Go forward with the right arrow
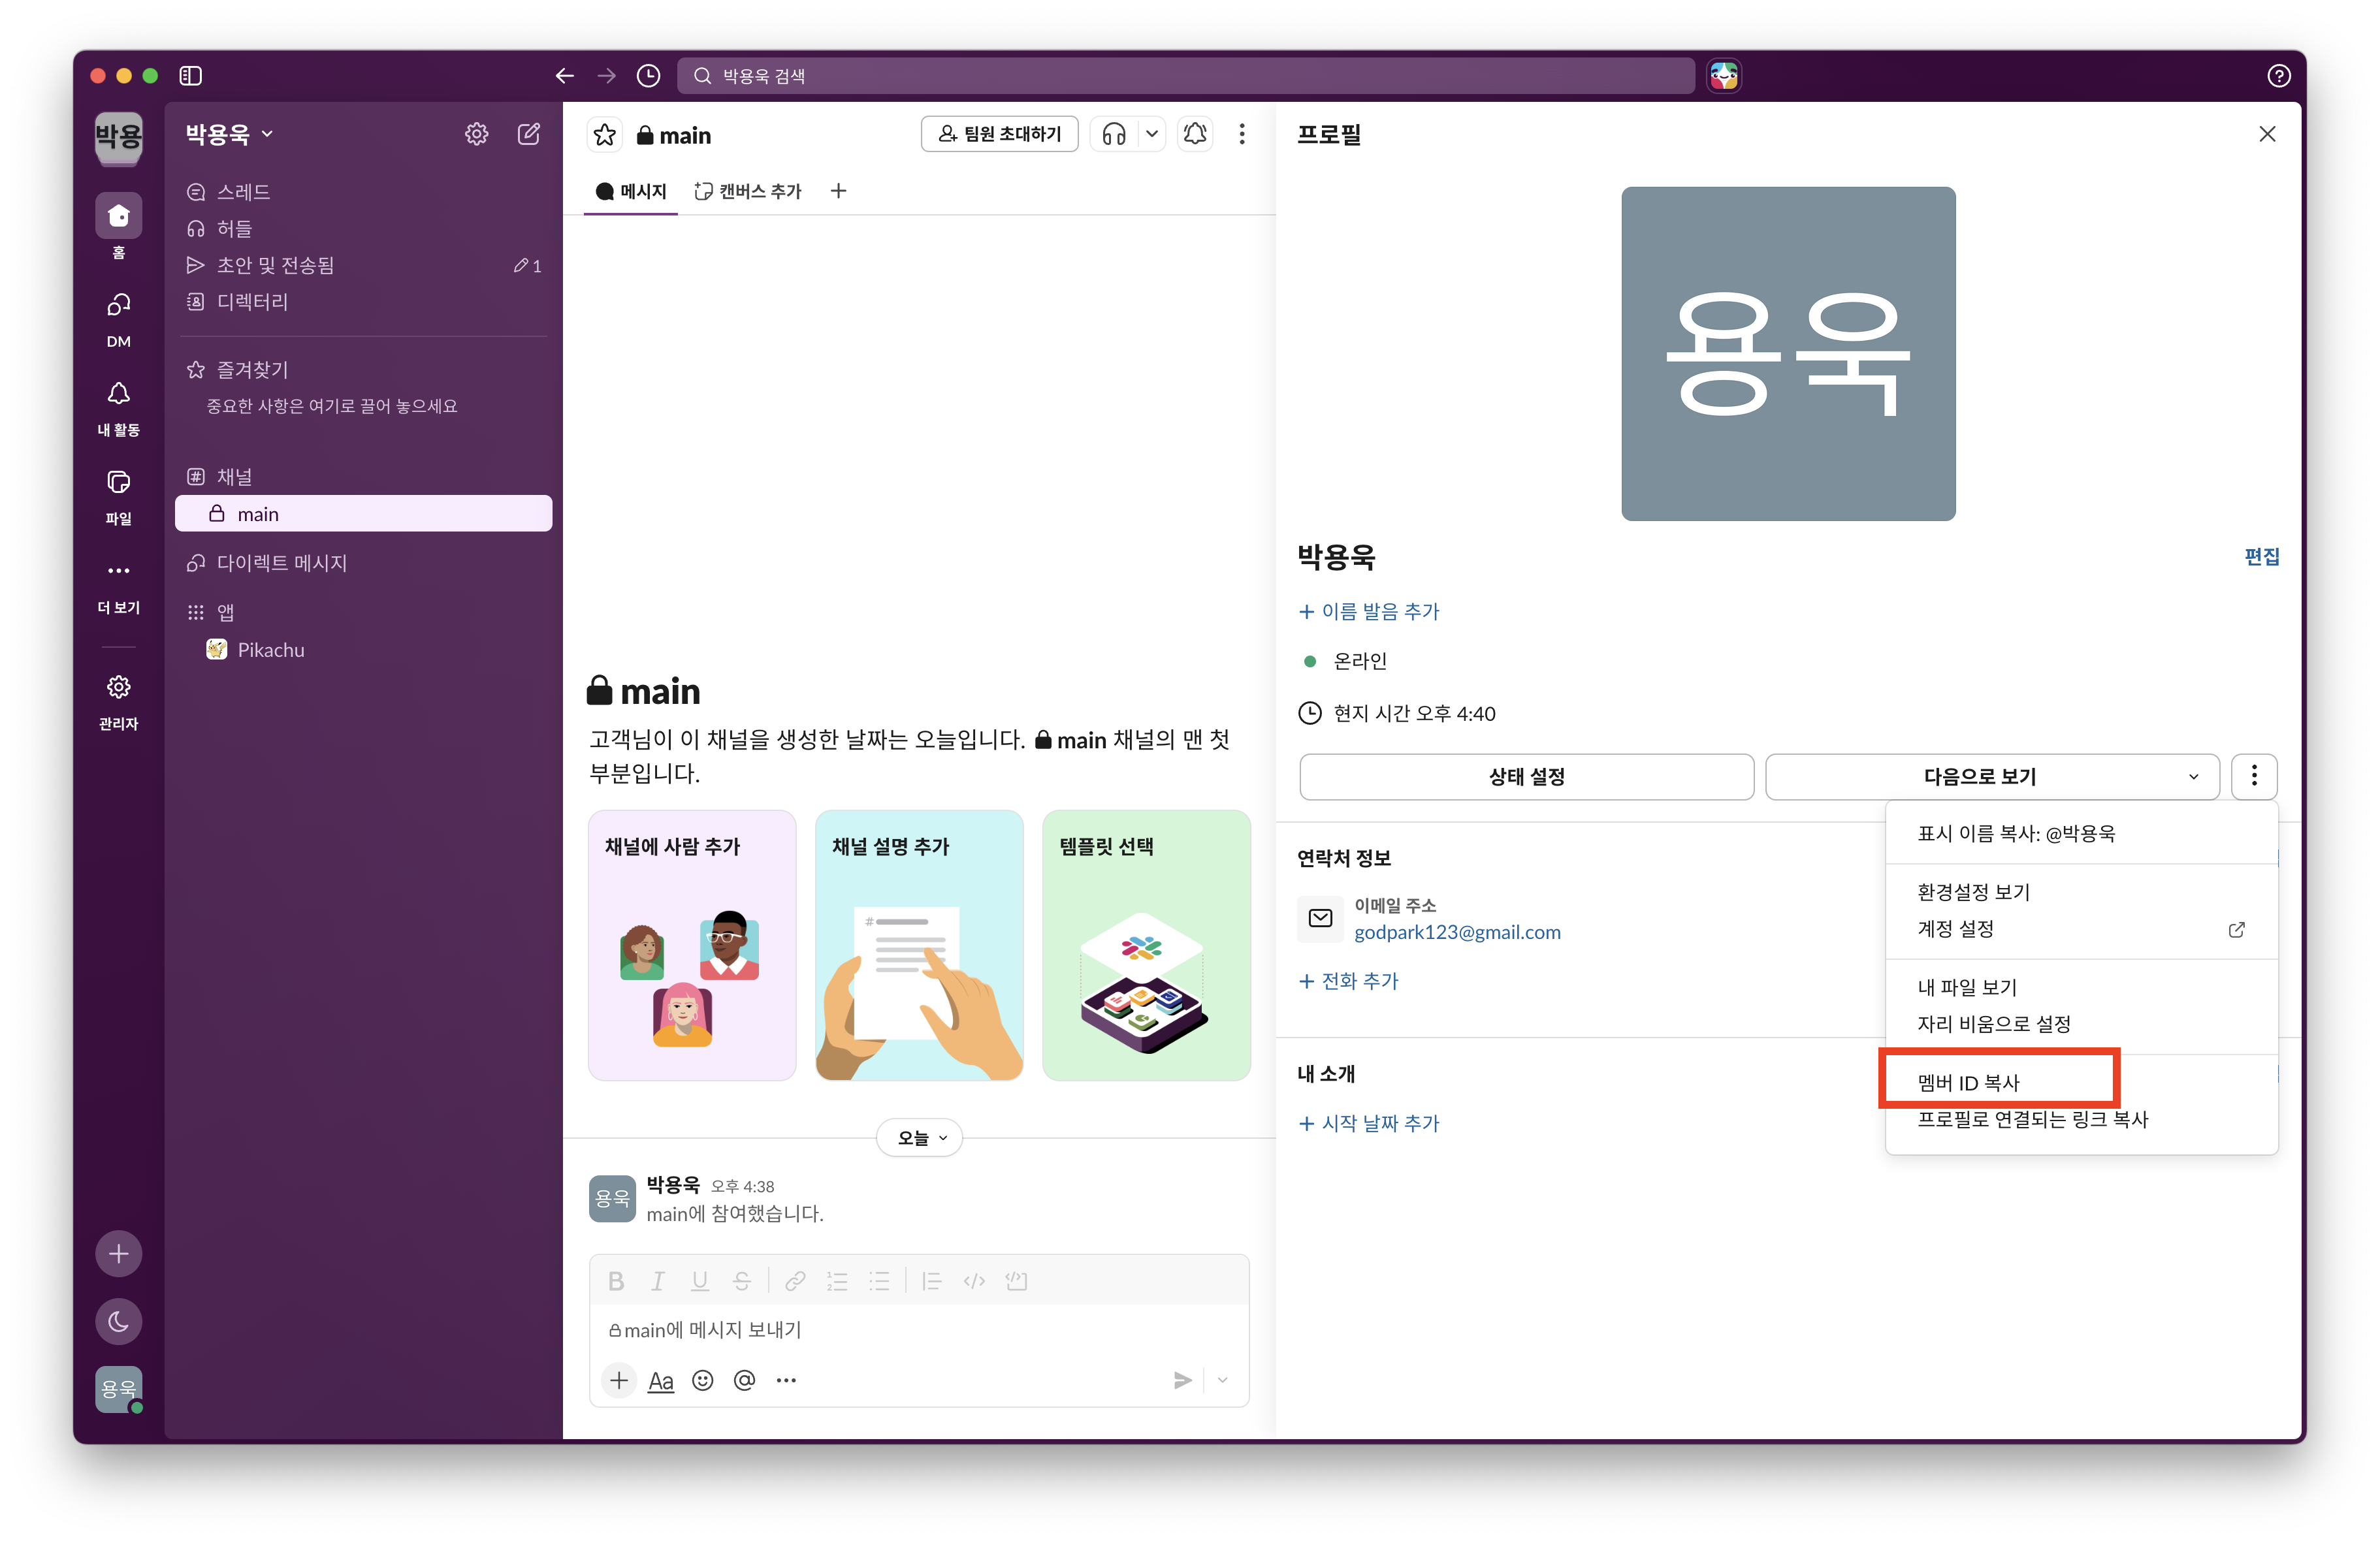This screenshot has height=1541, width=2380. (x=606, y=75)
